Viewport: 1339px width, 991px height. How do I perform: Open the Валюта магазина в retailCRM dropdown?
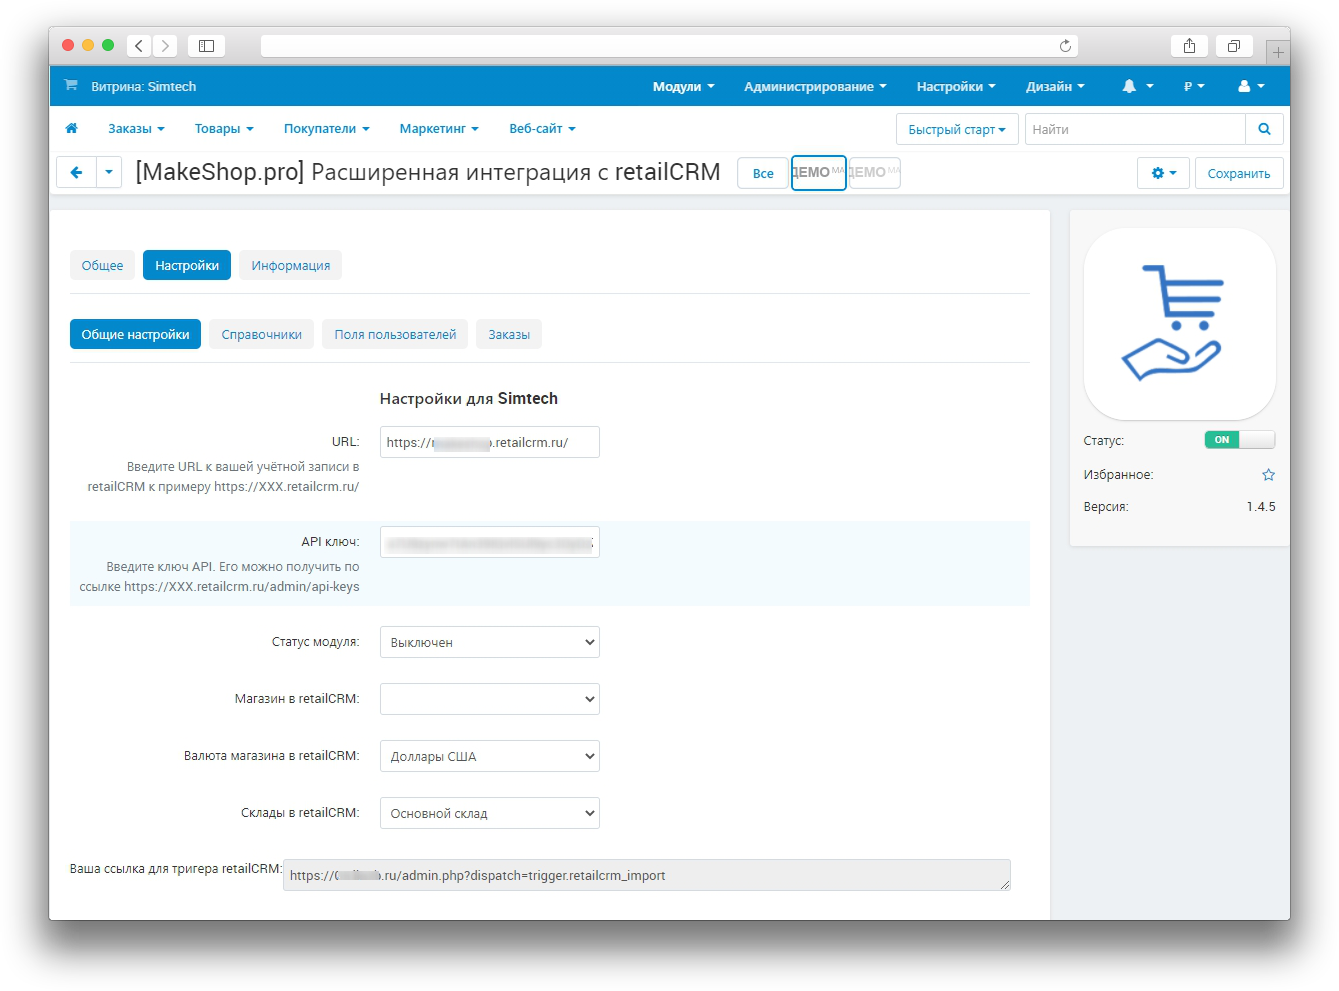(489, 756)
